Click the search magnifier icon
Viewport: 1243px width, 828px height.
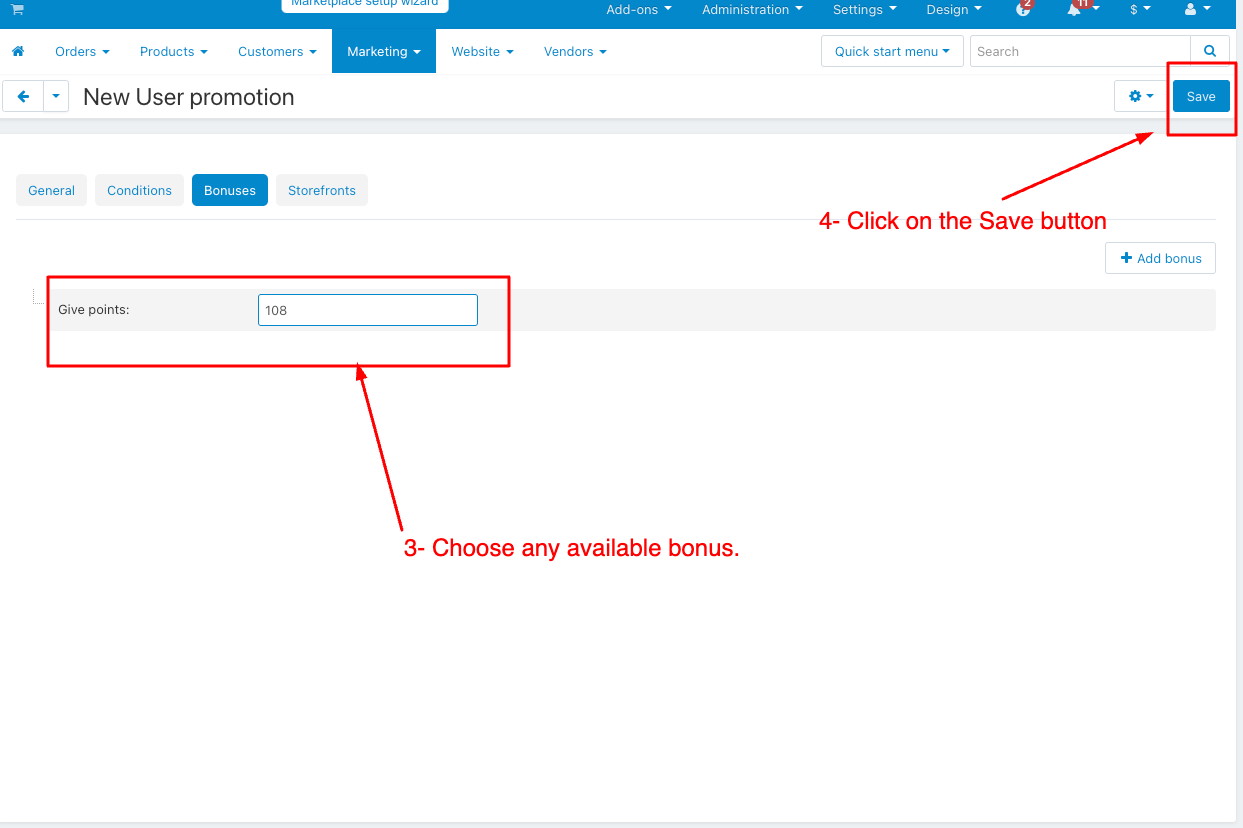[x=1210, y=51]
